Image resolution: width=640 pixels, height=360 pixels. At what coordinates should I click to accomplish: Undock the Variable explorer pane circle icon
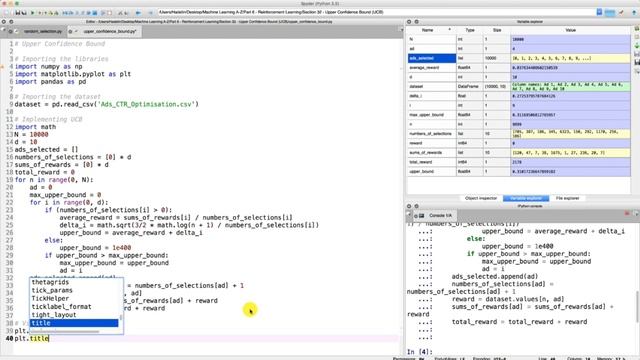point(416,22)
